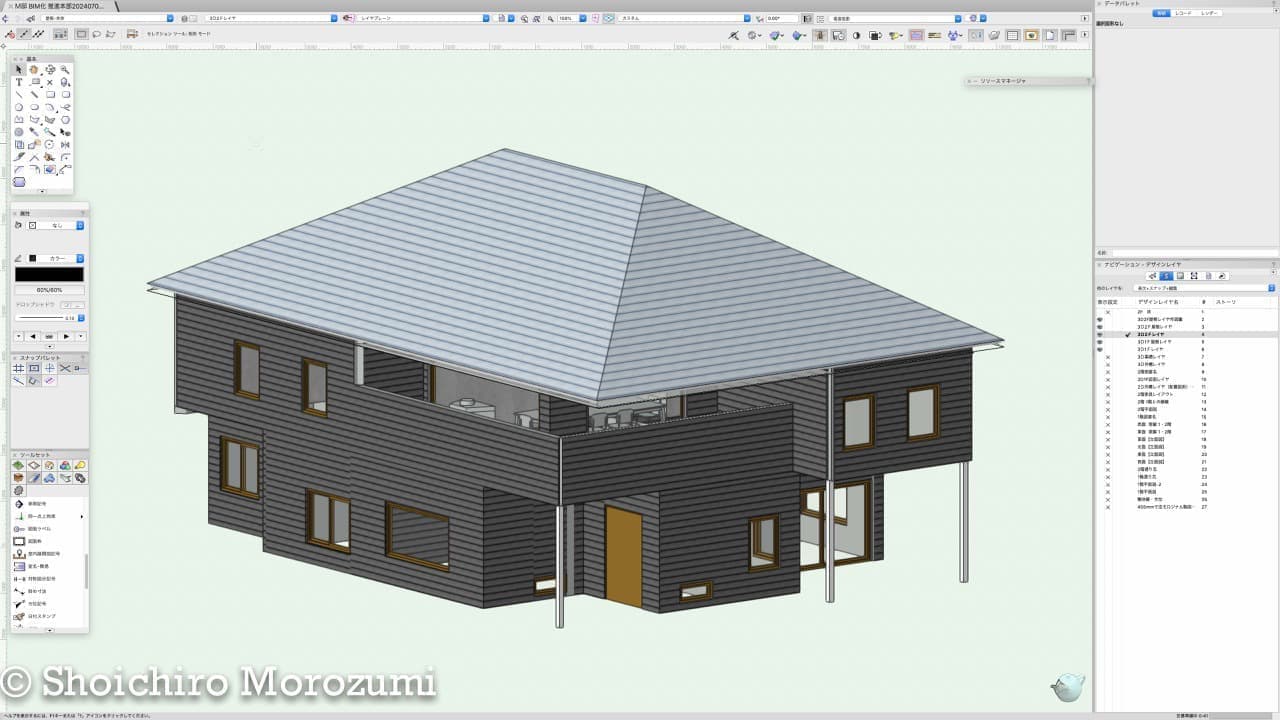This screenshot has width=1280, height=720.
Task: Toggle visibility eye for 3D1Fドレイヤ layer
Action: coord(1100,349)
